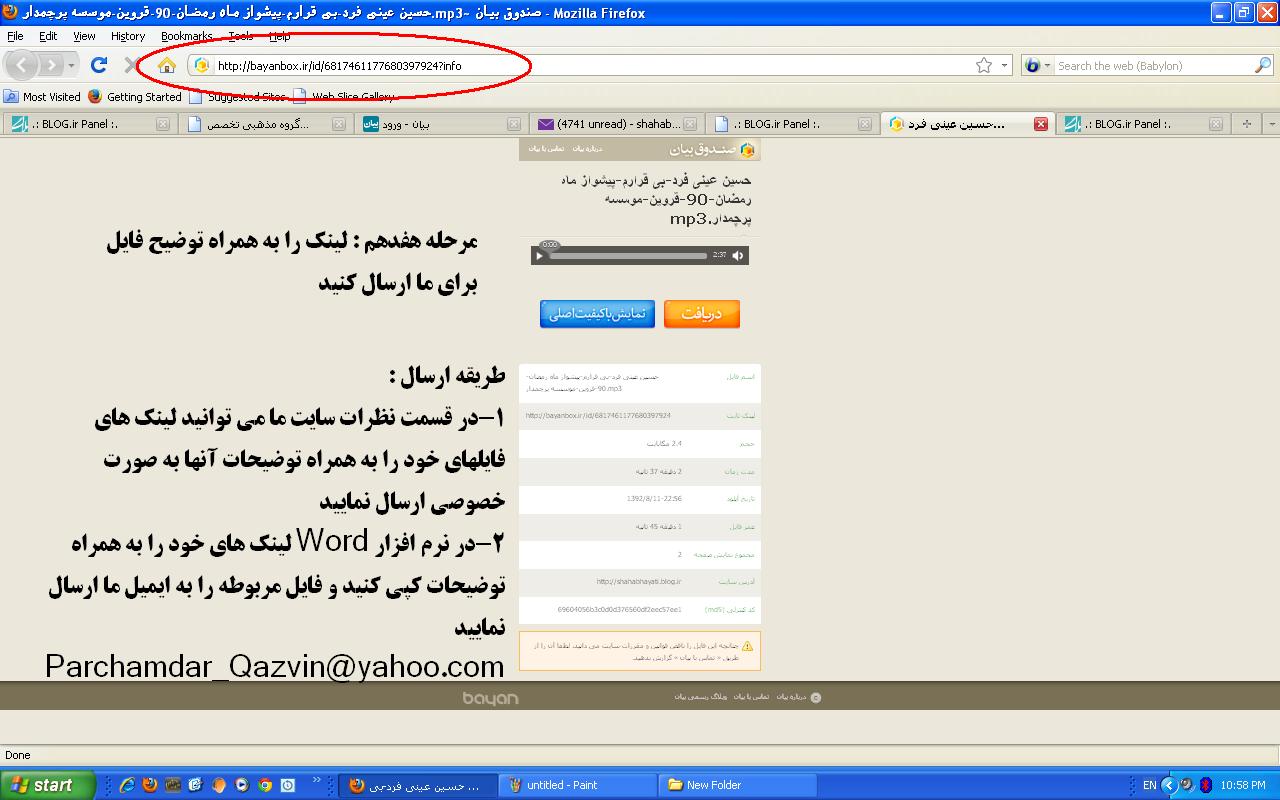Screen dimensions: 1280x800
Task: Switch to the (4741 unread) mail tab
Action: [x=618, y=124]
